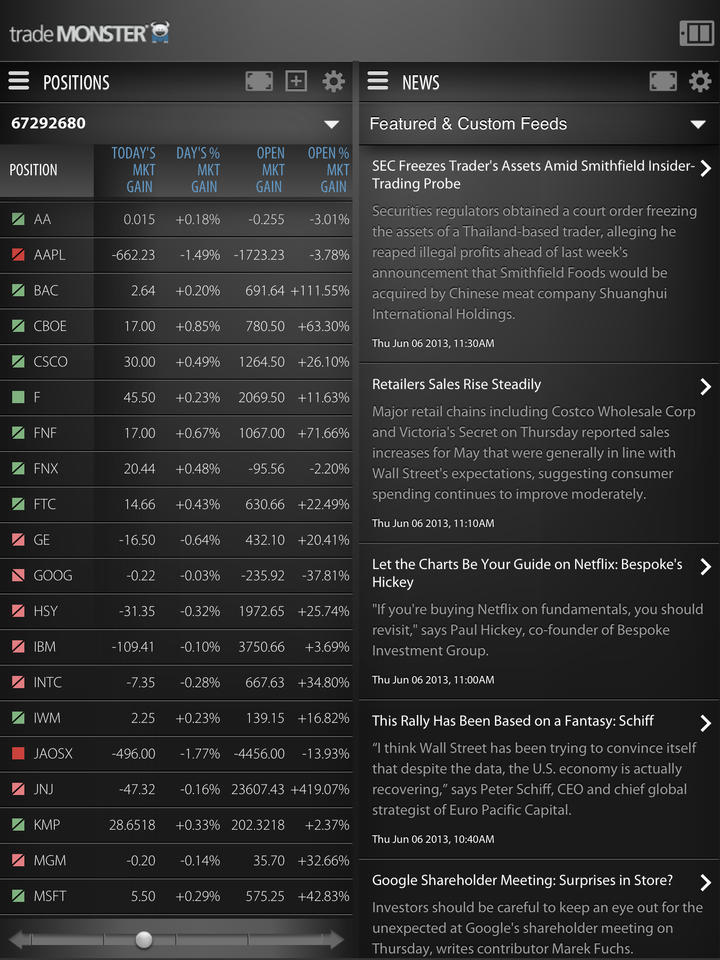This screenshot has height=960, width=720.
Task: Sort by Today's Mkt Gain column
Action: tap(134, 170)
